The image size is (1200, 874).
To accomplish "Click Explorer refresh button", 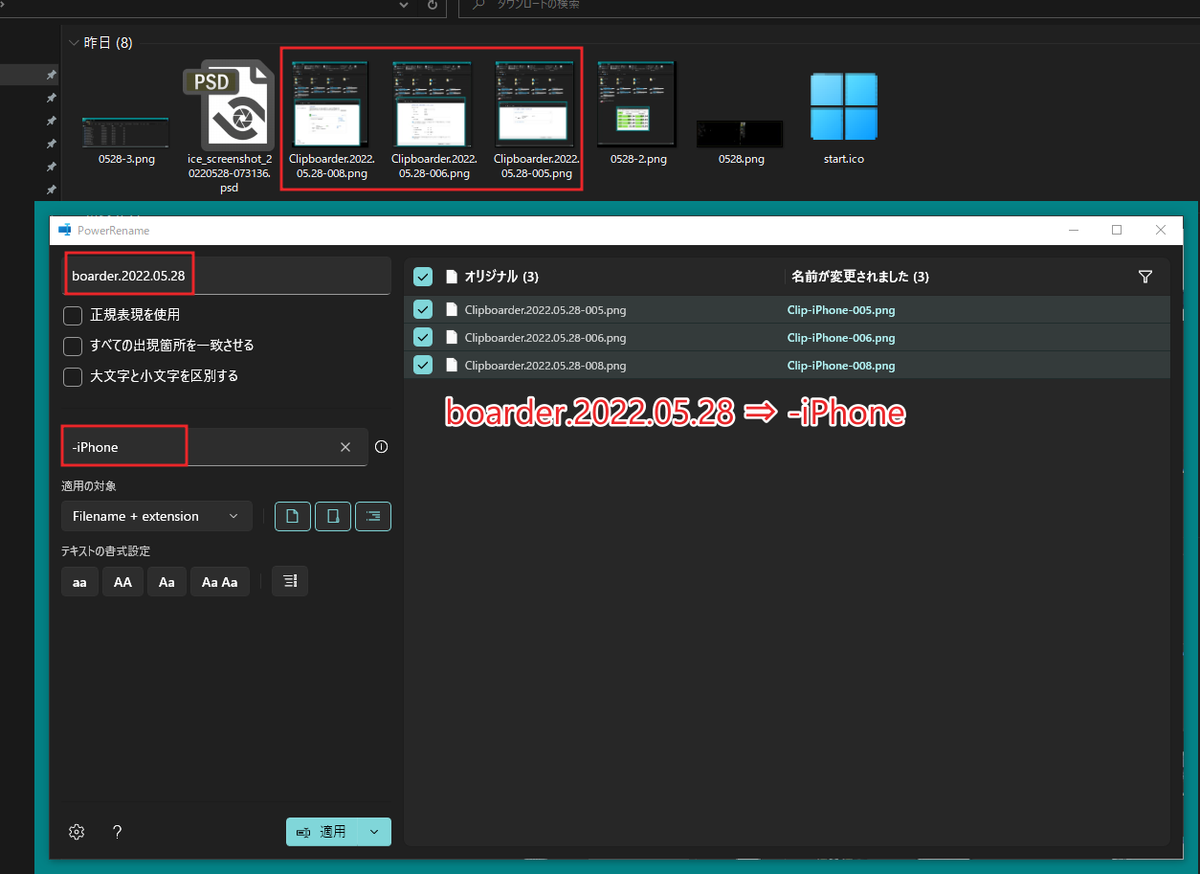I will point(432,5).
